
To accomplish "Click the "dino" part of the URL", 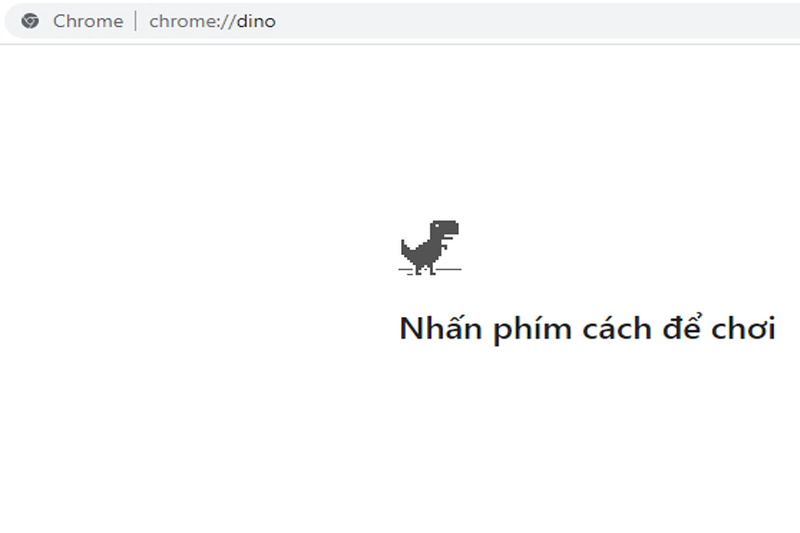I will (256, 21).
